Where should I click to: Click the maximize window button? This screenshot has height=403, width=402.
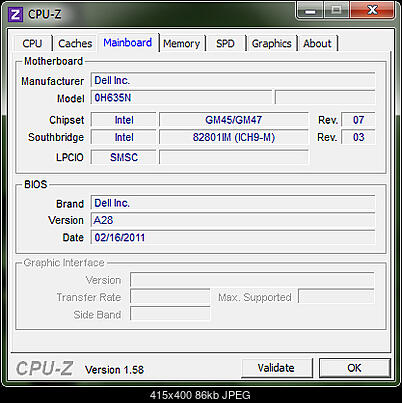click(336, 11)
